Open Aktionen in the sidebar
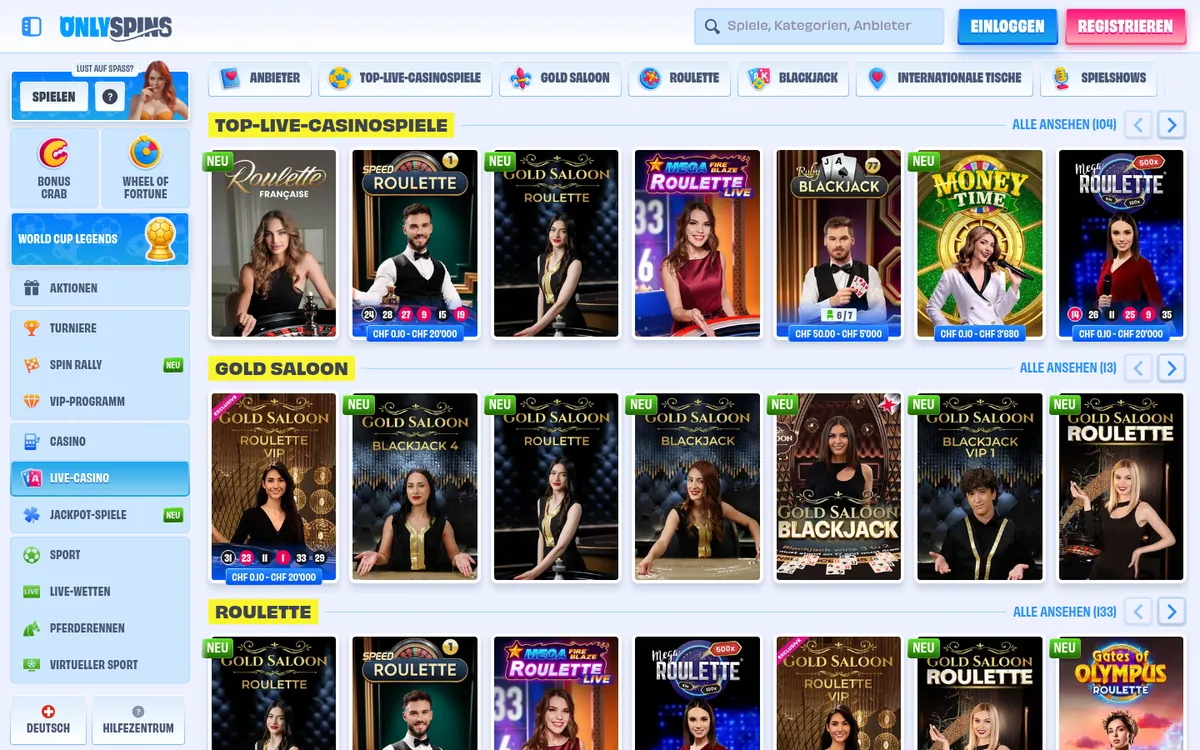Viewport: 1200px width, 750px height. (x=100, y=288)
